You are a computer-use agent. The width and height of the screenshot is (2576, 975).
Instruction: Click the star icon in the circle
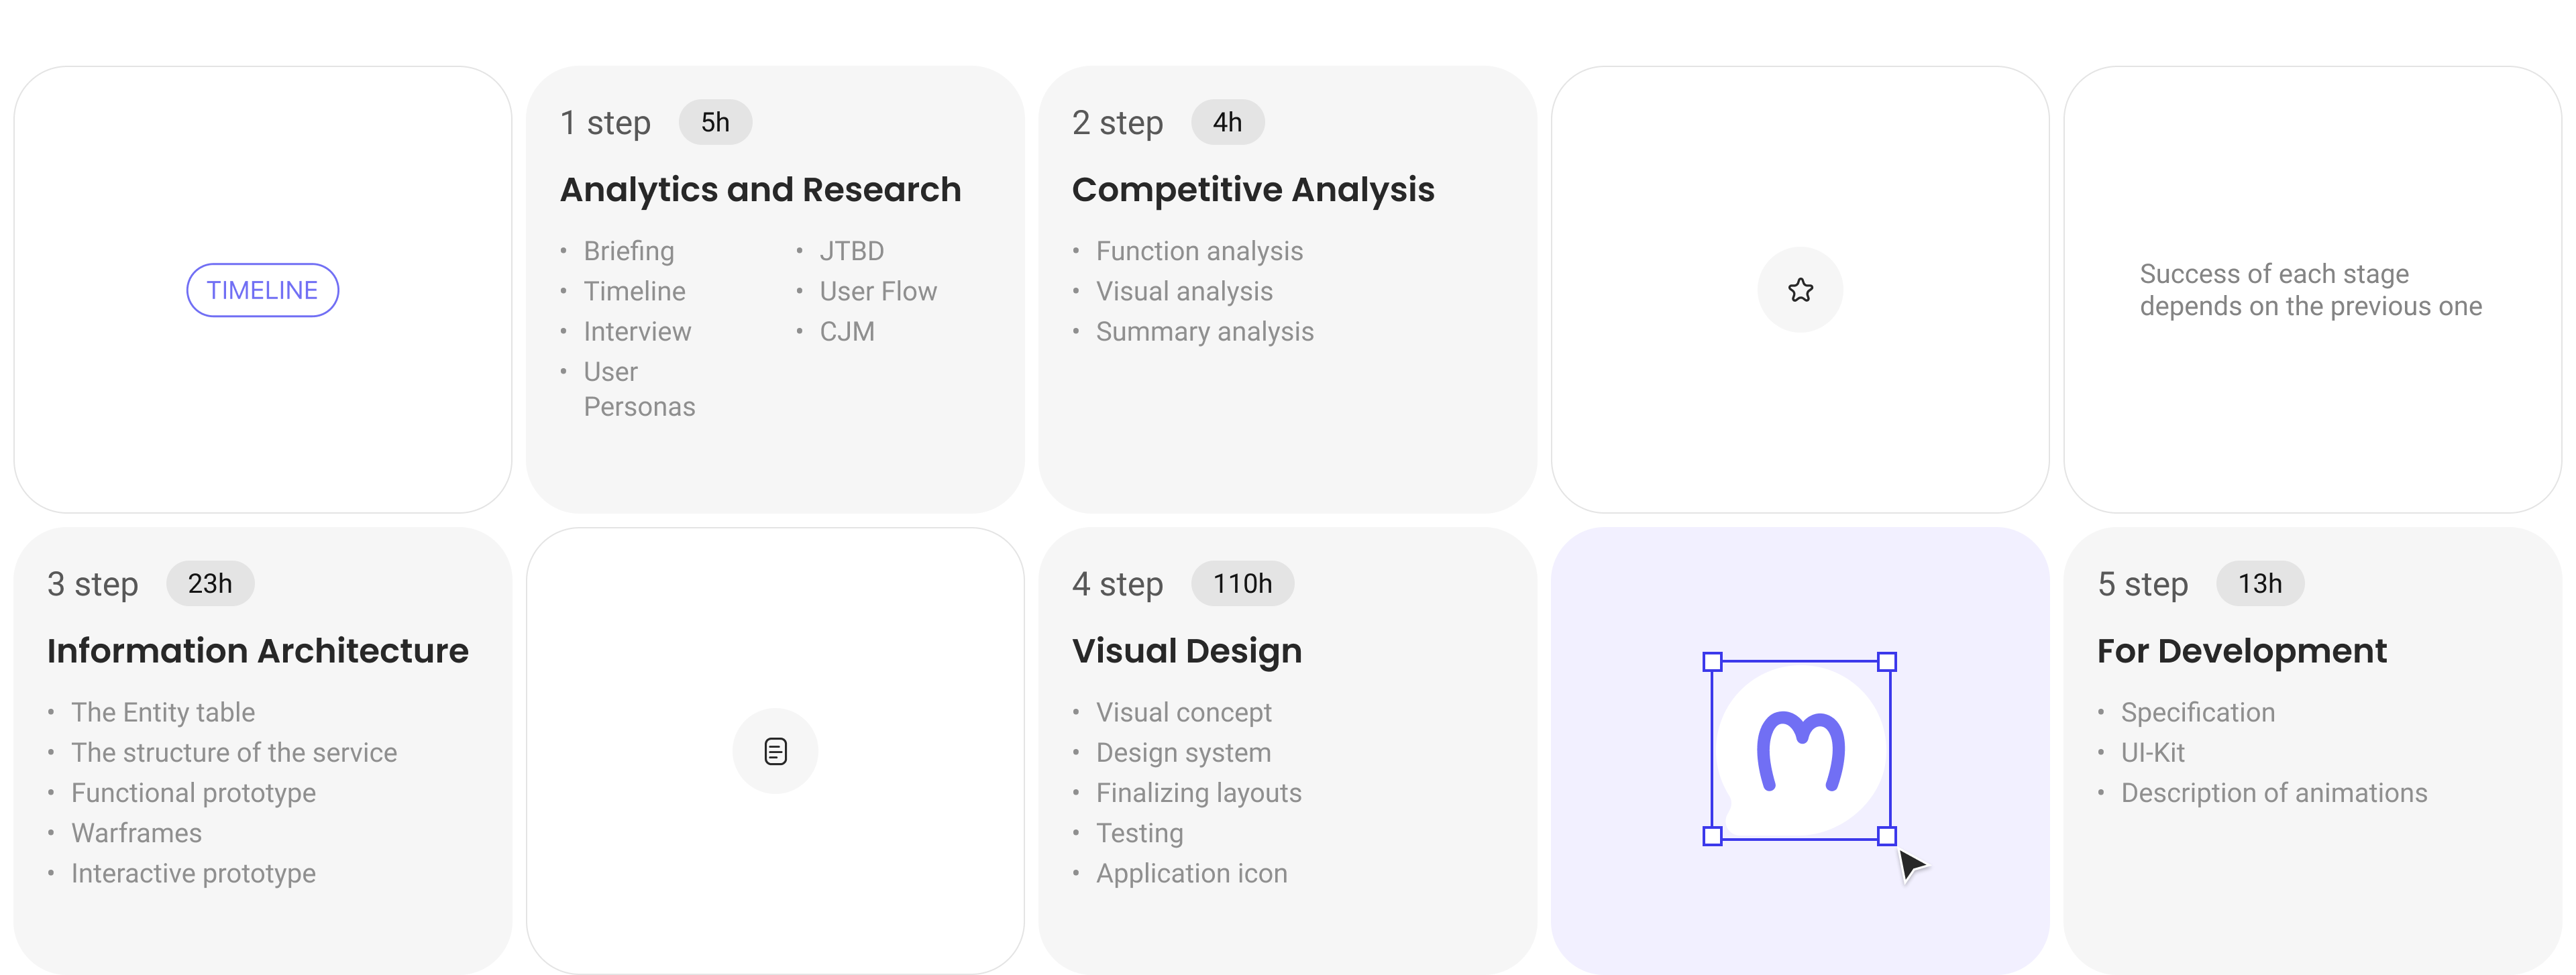1800,290
